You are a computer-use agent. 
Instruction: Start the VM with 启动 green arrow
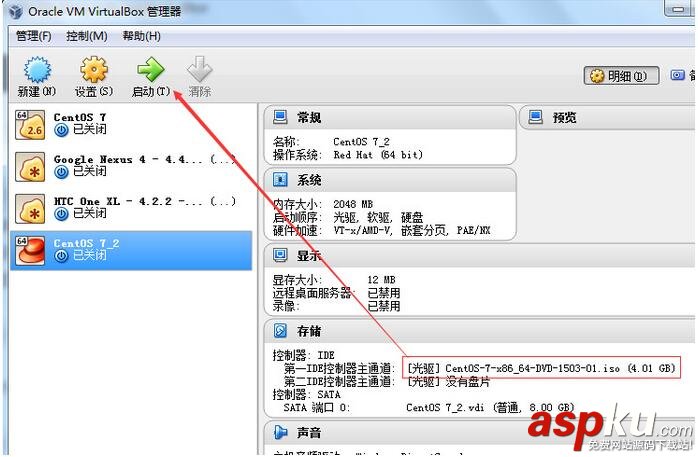pos(151,70)
